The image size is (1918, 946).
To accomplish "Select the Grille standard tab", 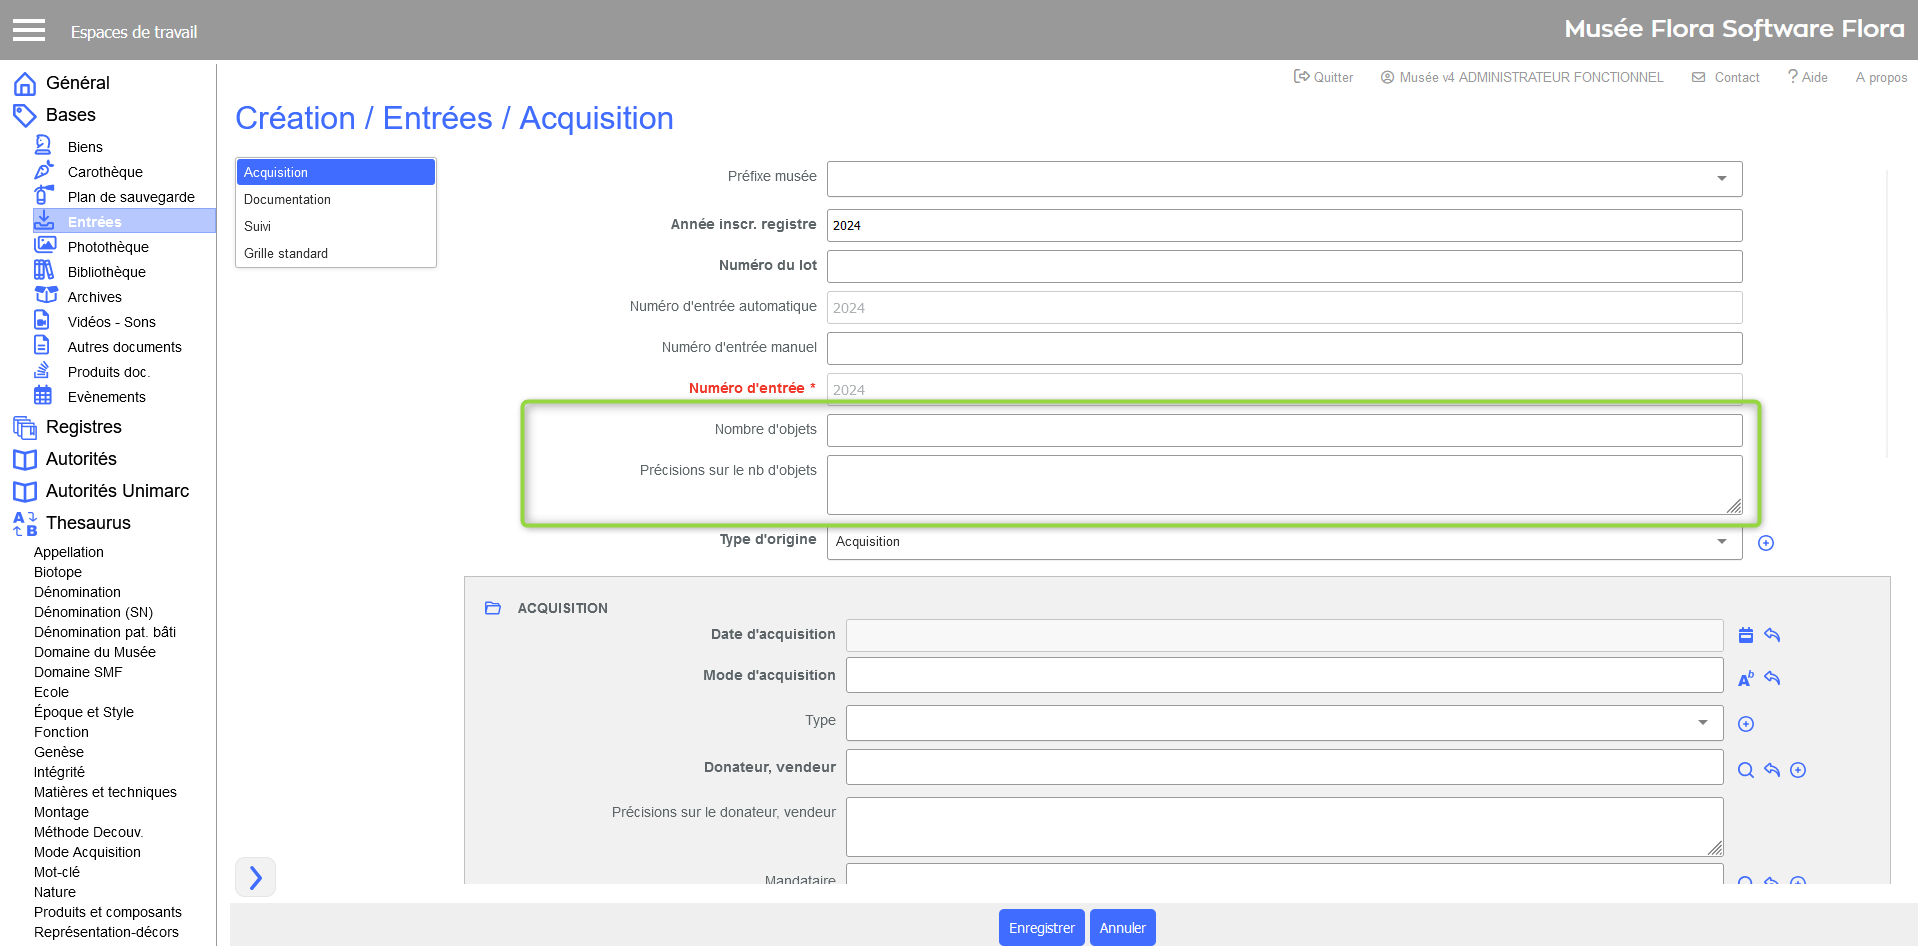I will (335, 253).
